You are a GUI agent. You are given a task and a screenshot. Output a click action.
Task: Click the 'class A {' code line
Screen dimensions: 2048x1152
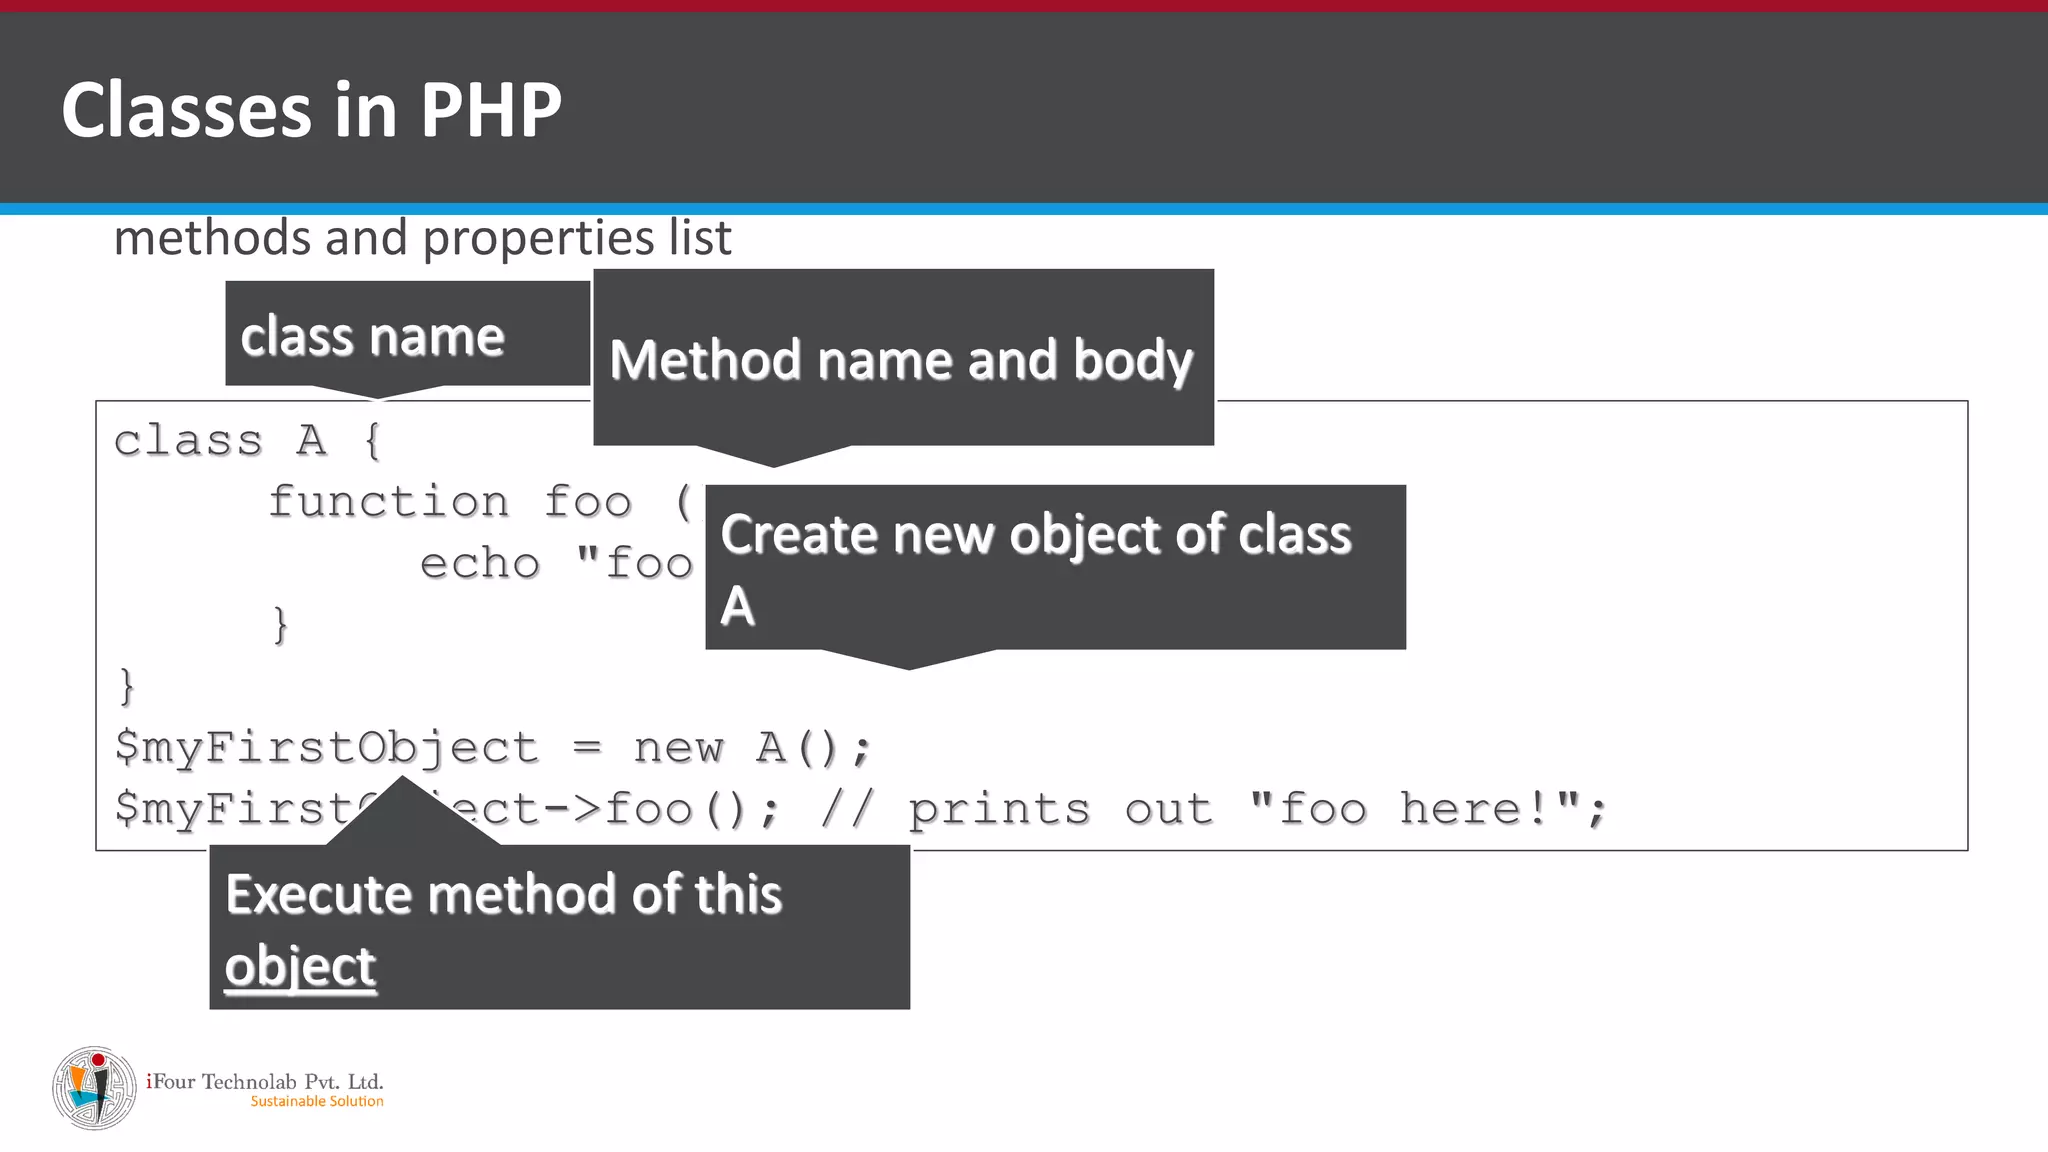[x=247, y=441]
